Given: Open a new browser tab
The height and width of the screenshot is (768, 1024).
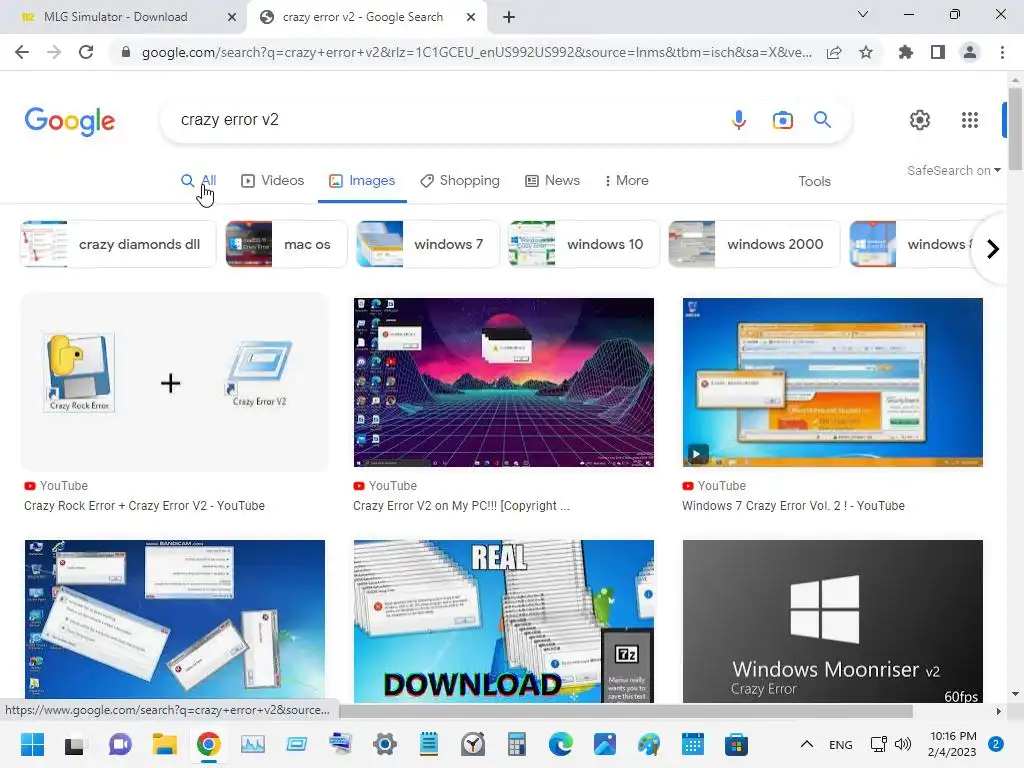Looking at the screenshot, I should click(x=509, y=17).
